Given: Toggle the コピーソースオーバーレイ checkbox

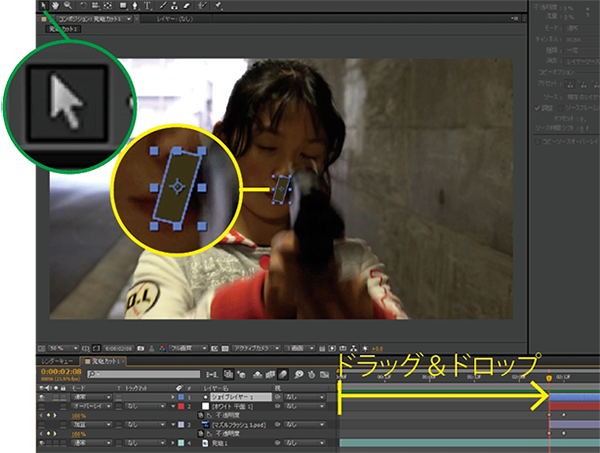Looking at the screenshot, I should 537,142.
